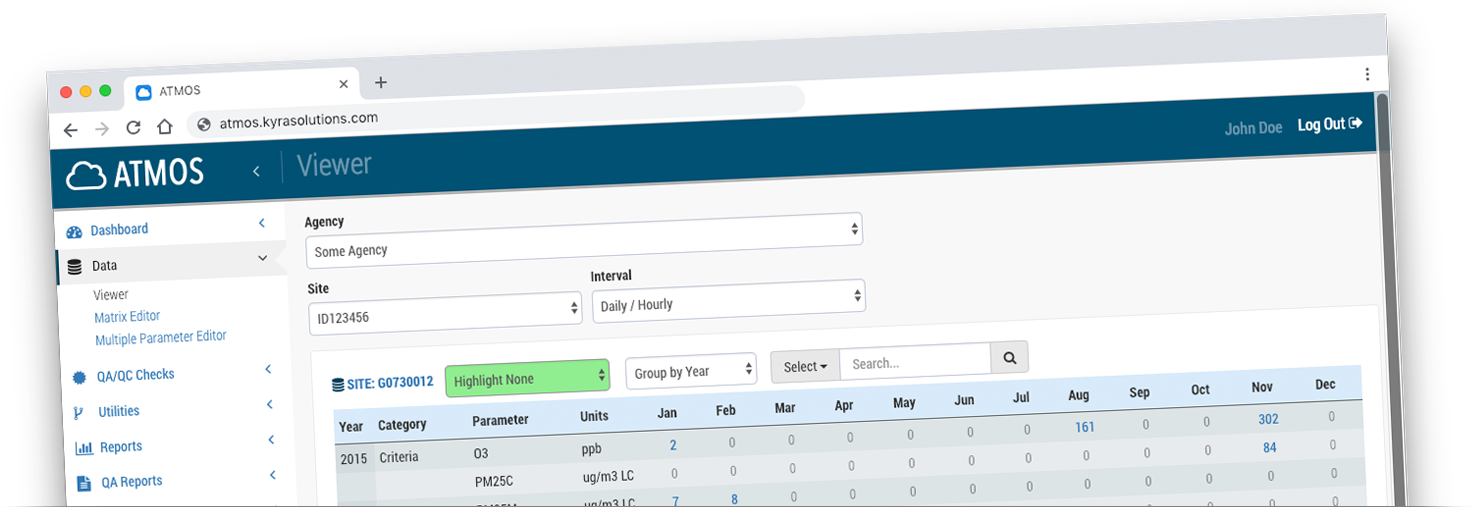Click the 2015 year cell
The image size is (1478, 507).
coord(354,460)
